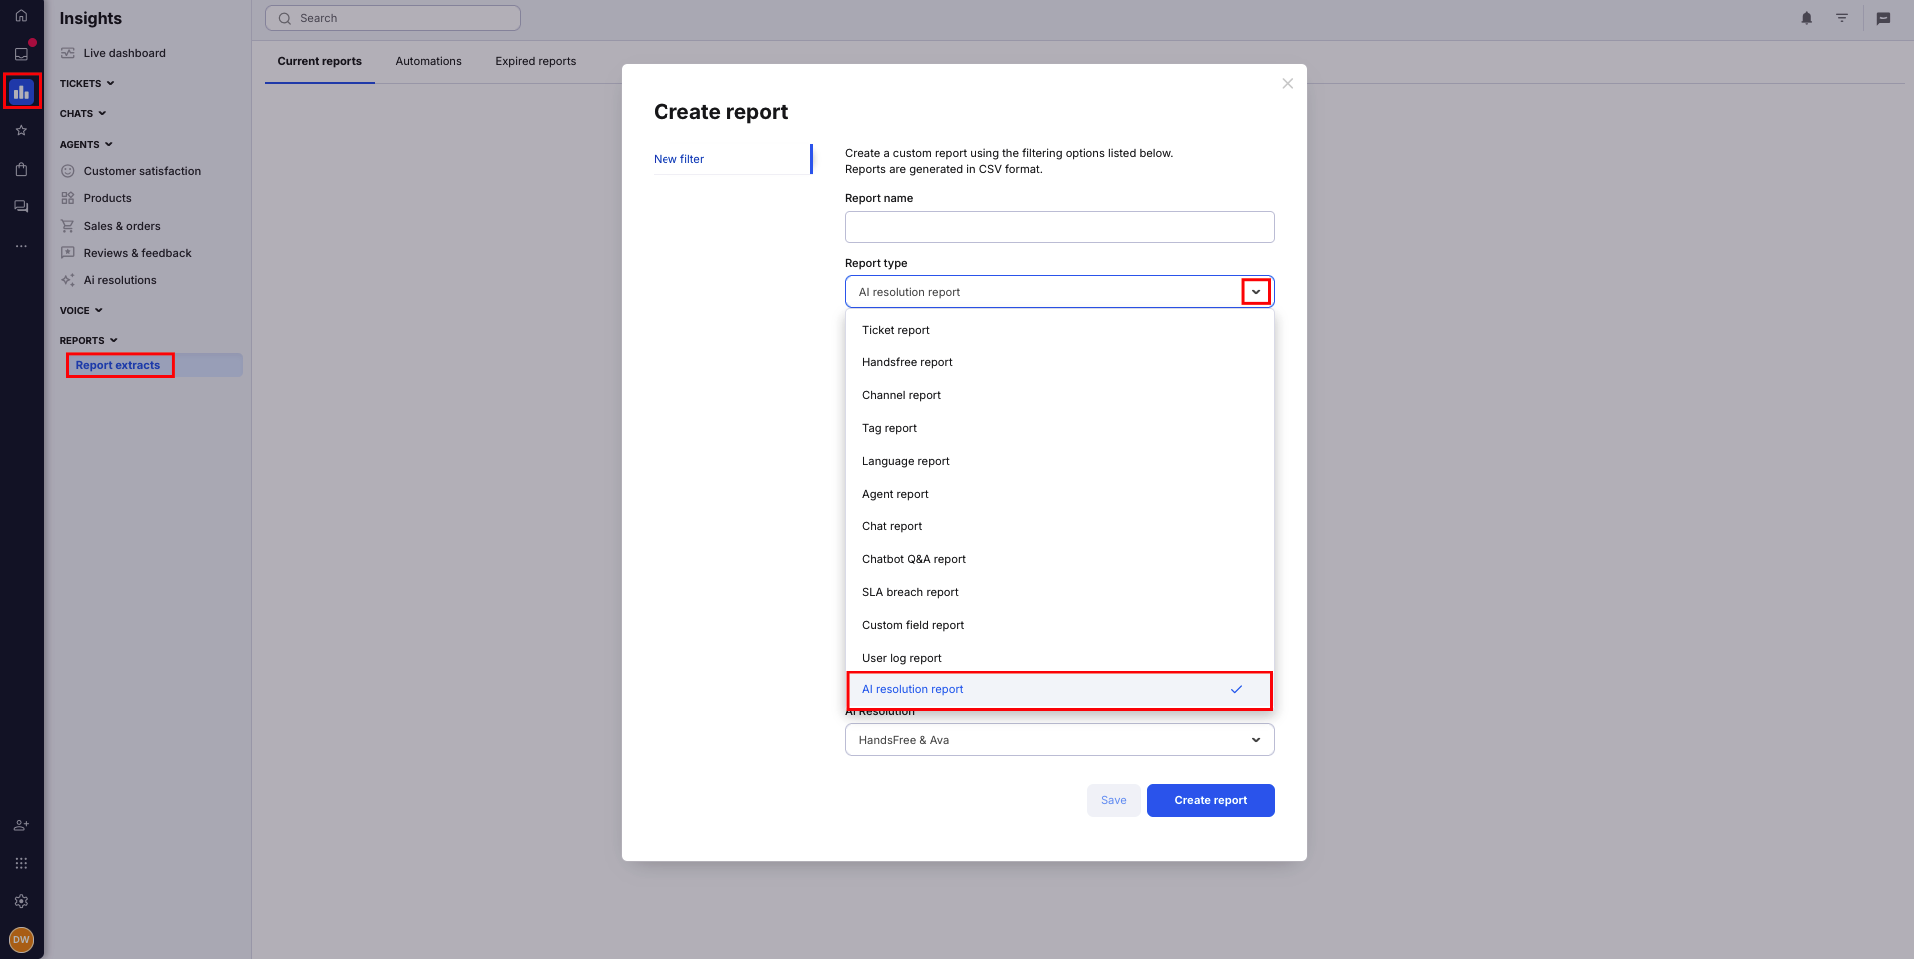
Task: Expand the CHATS section
Action: pyautogui.click(x=83, y=114)
